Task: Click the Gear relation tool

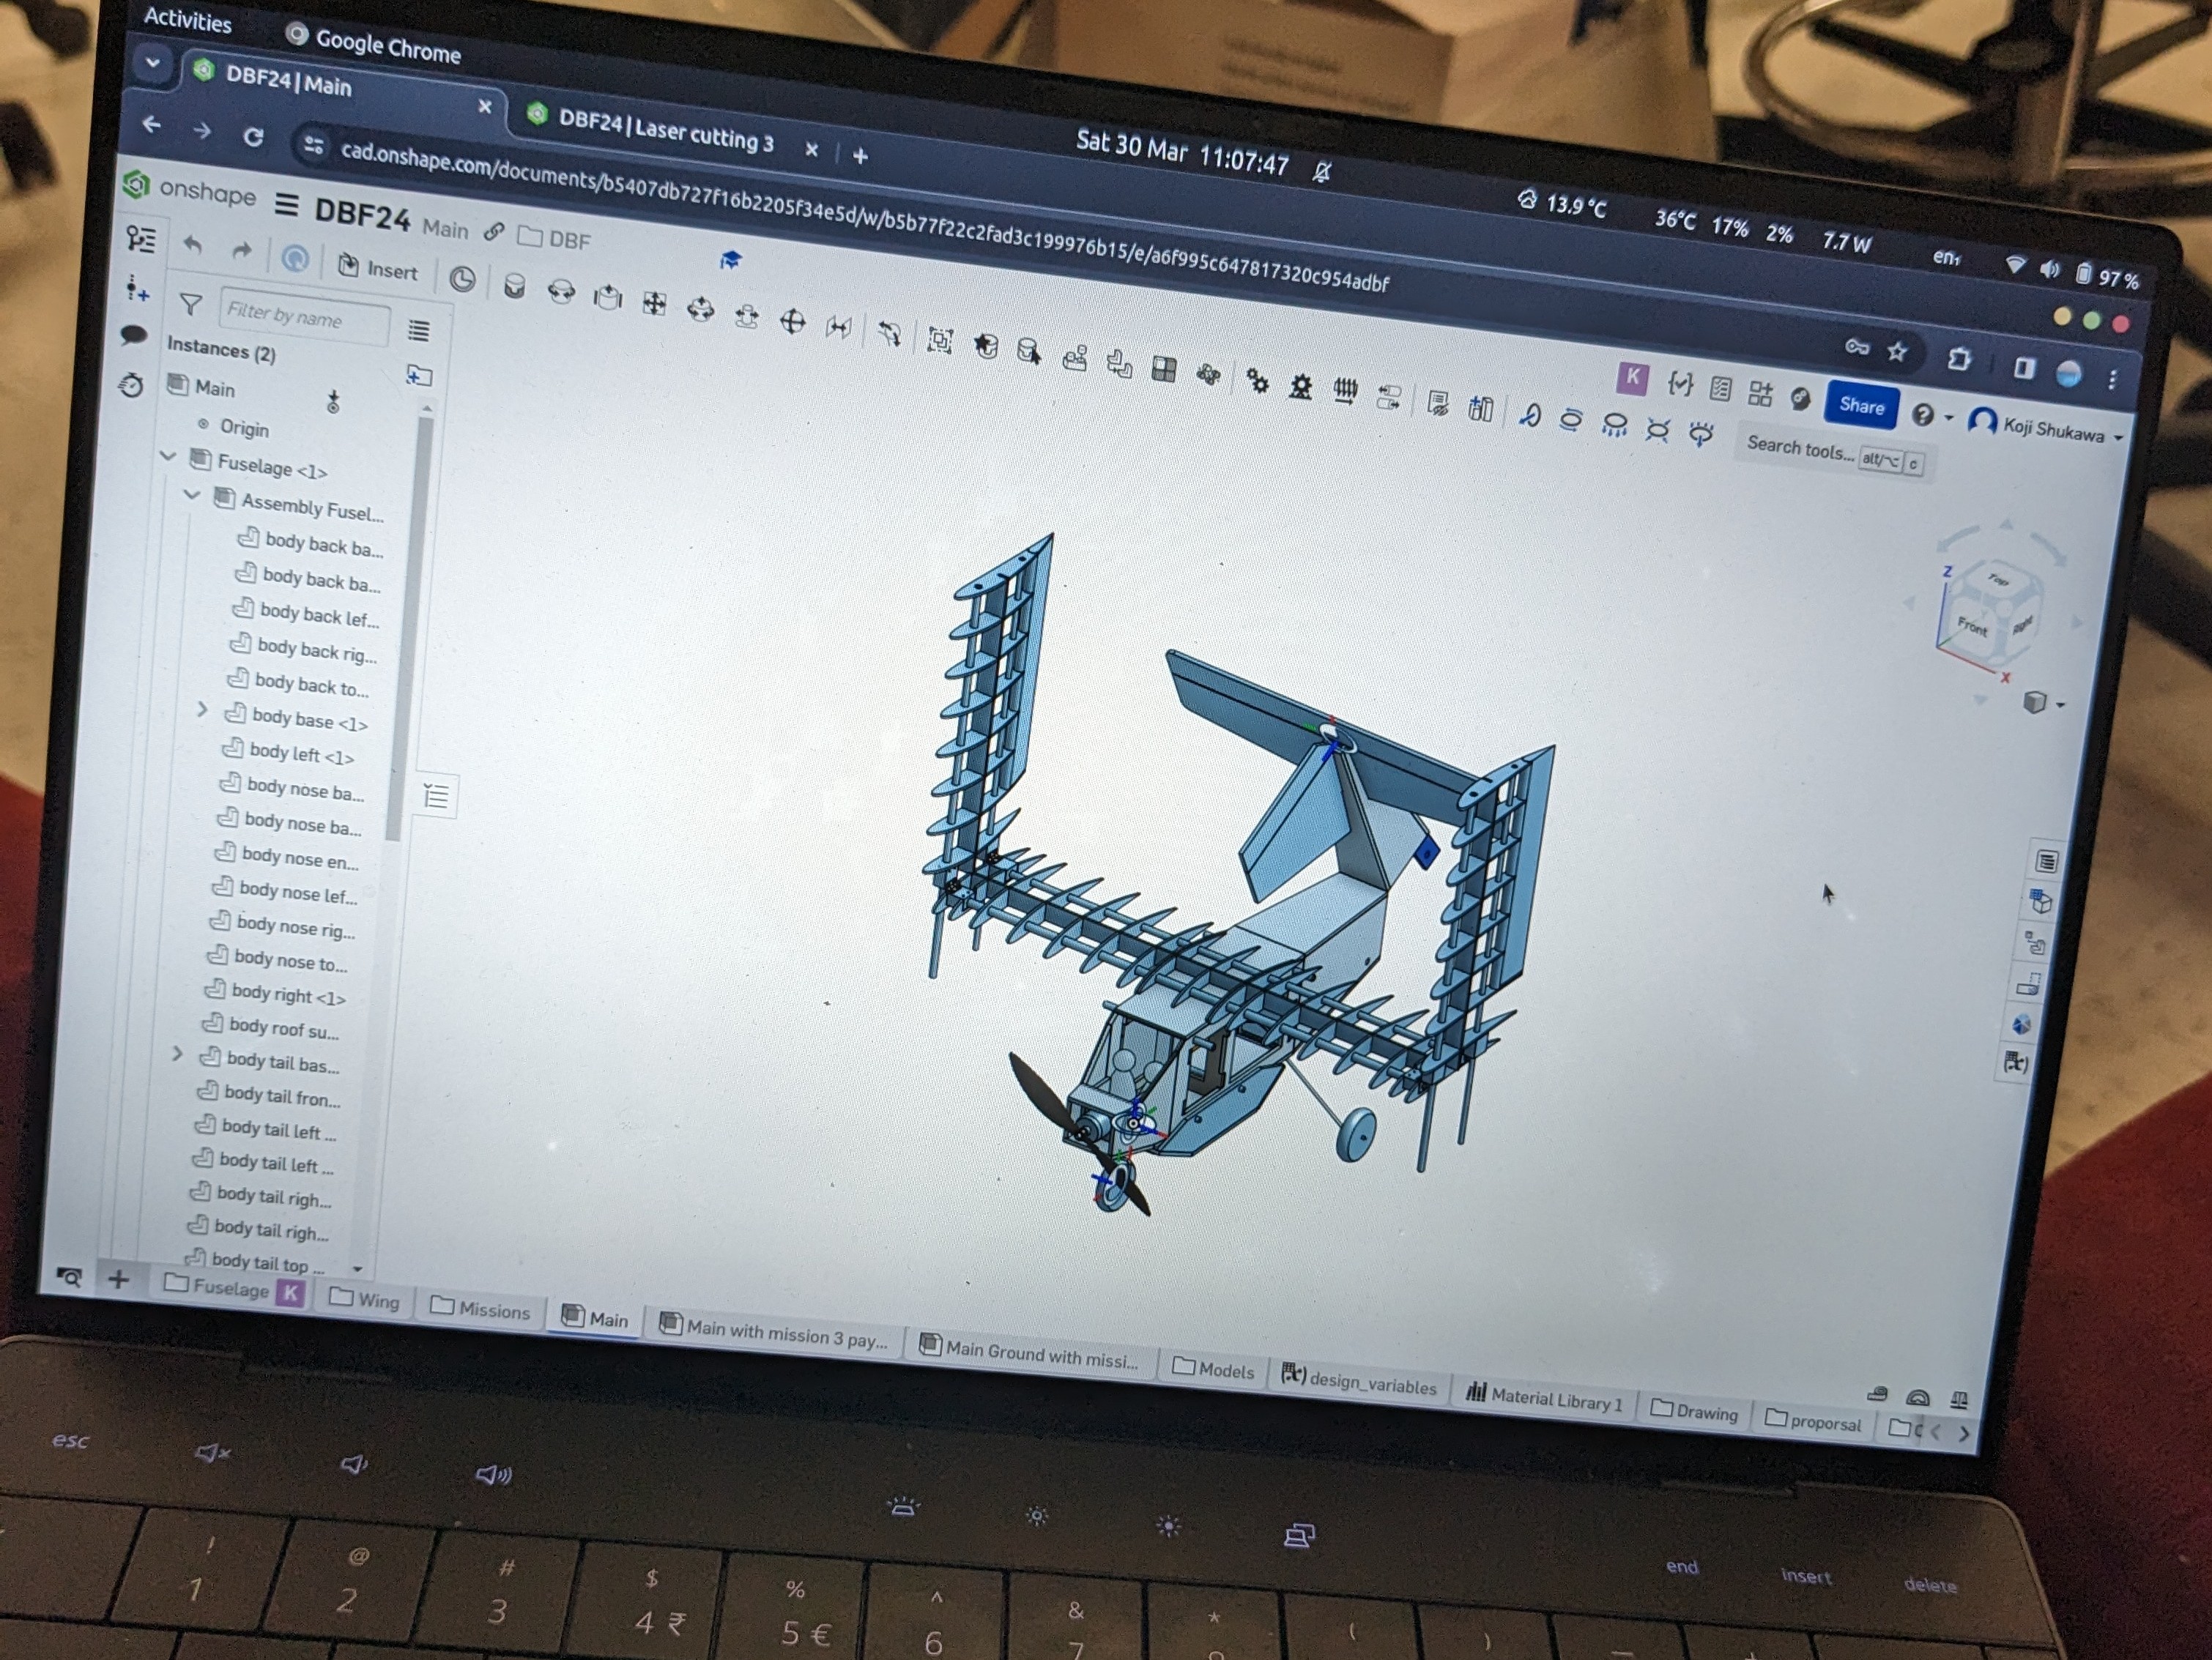Action: (x=1257, y=381)
